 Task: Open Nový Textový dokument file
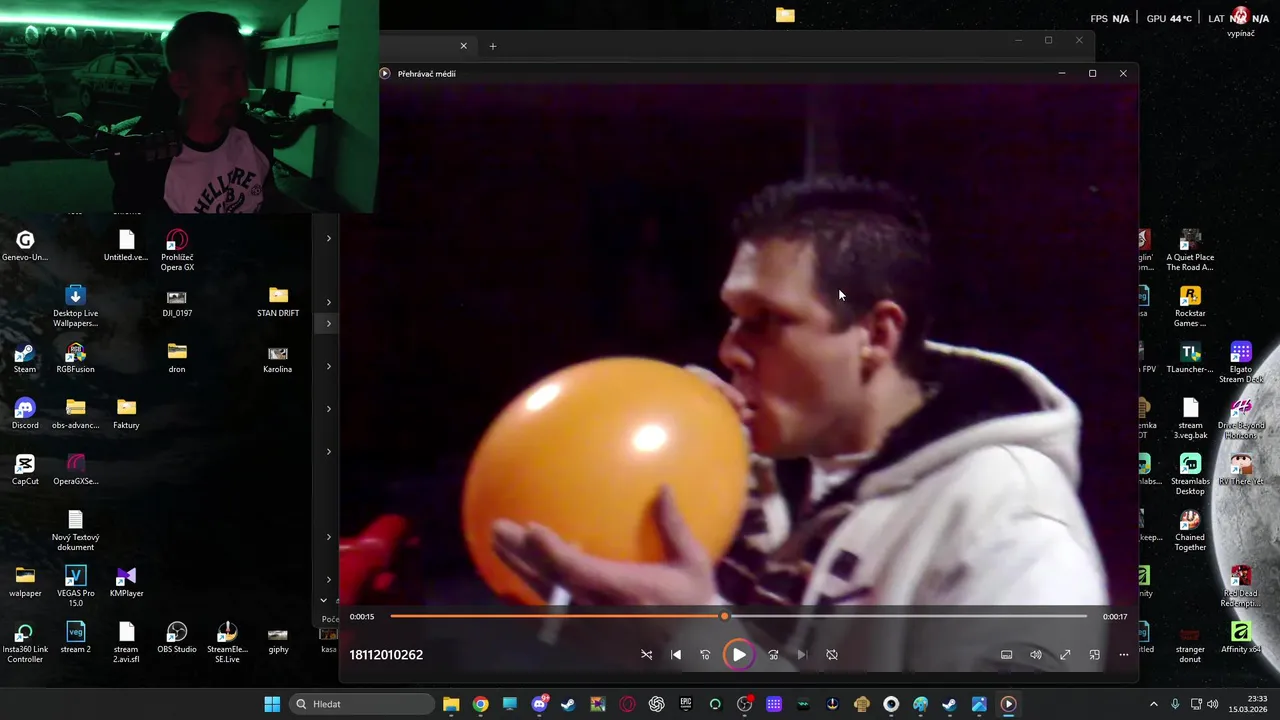click(75, 530)
